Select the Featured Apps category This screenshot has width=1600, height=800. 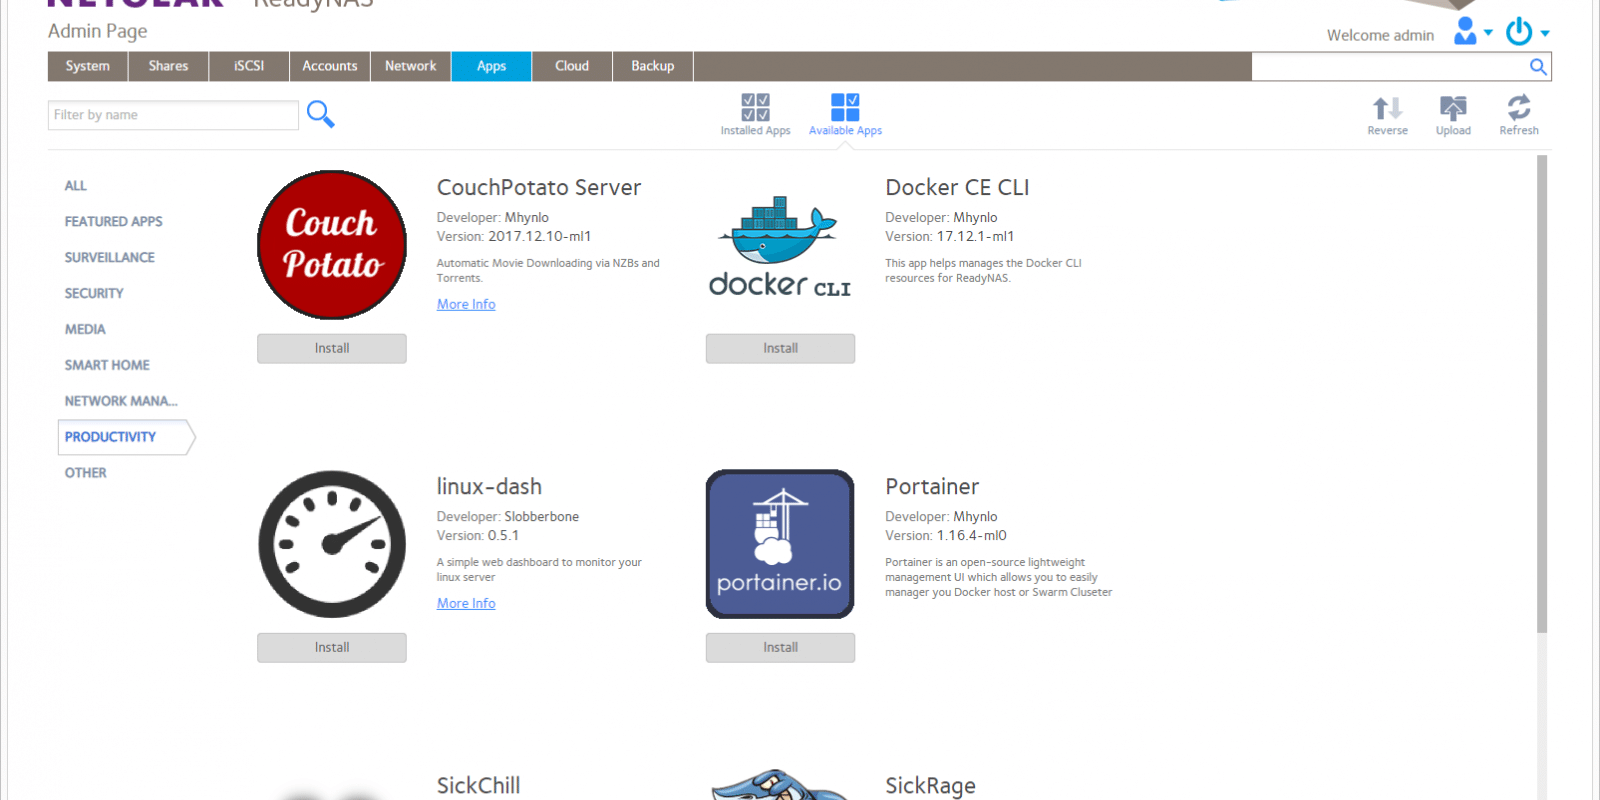[x=113, y=222]
